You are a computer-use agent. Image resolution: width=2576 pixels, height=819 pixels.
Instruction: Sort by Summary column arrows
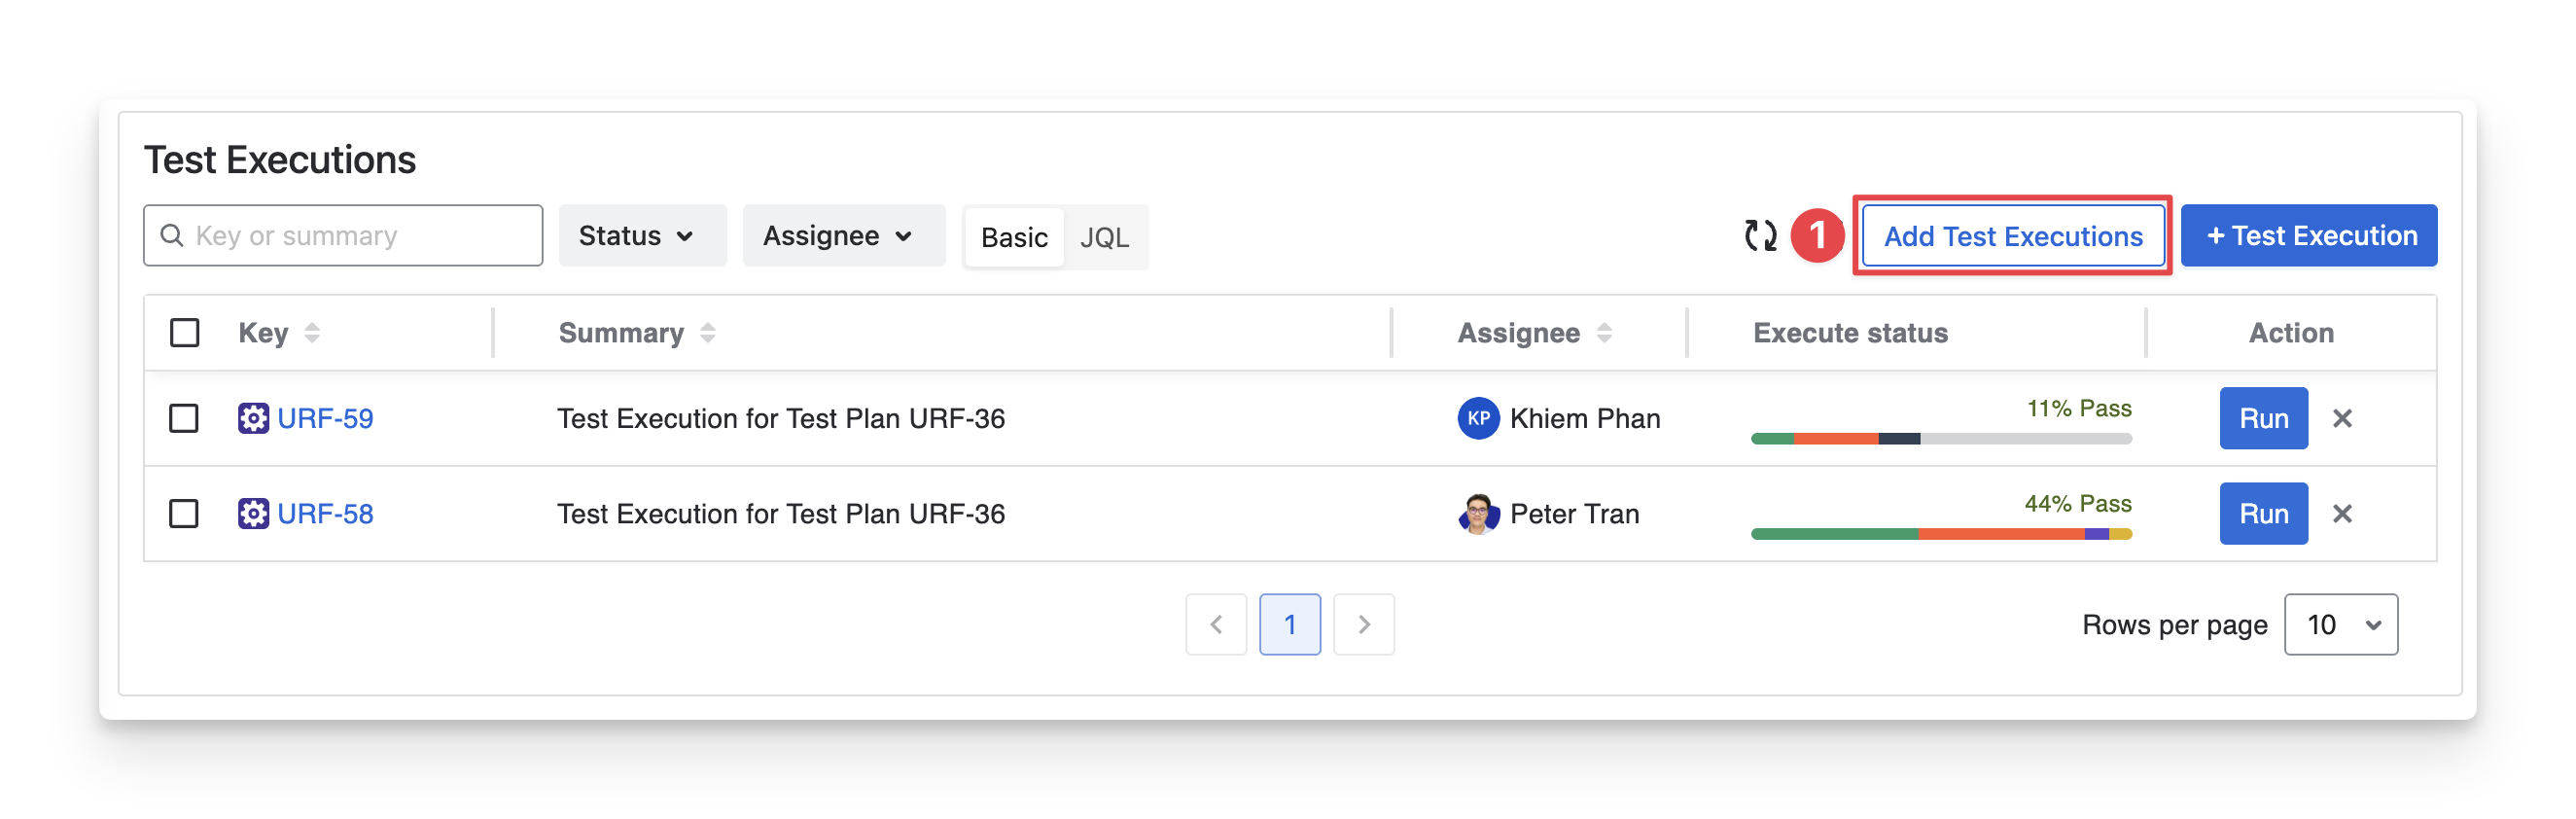(708, 333)
